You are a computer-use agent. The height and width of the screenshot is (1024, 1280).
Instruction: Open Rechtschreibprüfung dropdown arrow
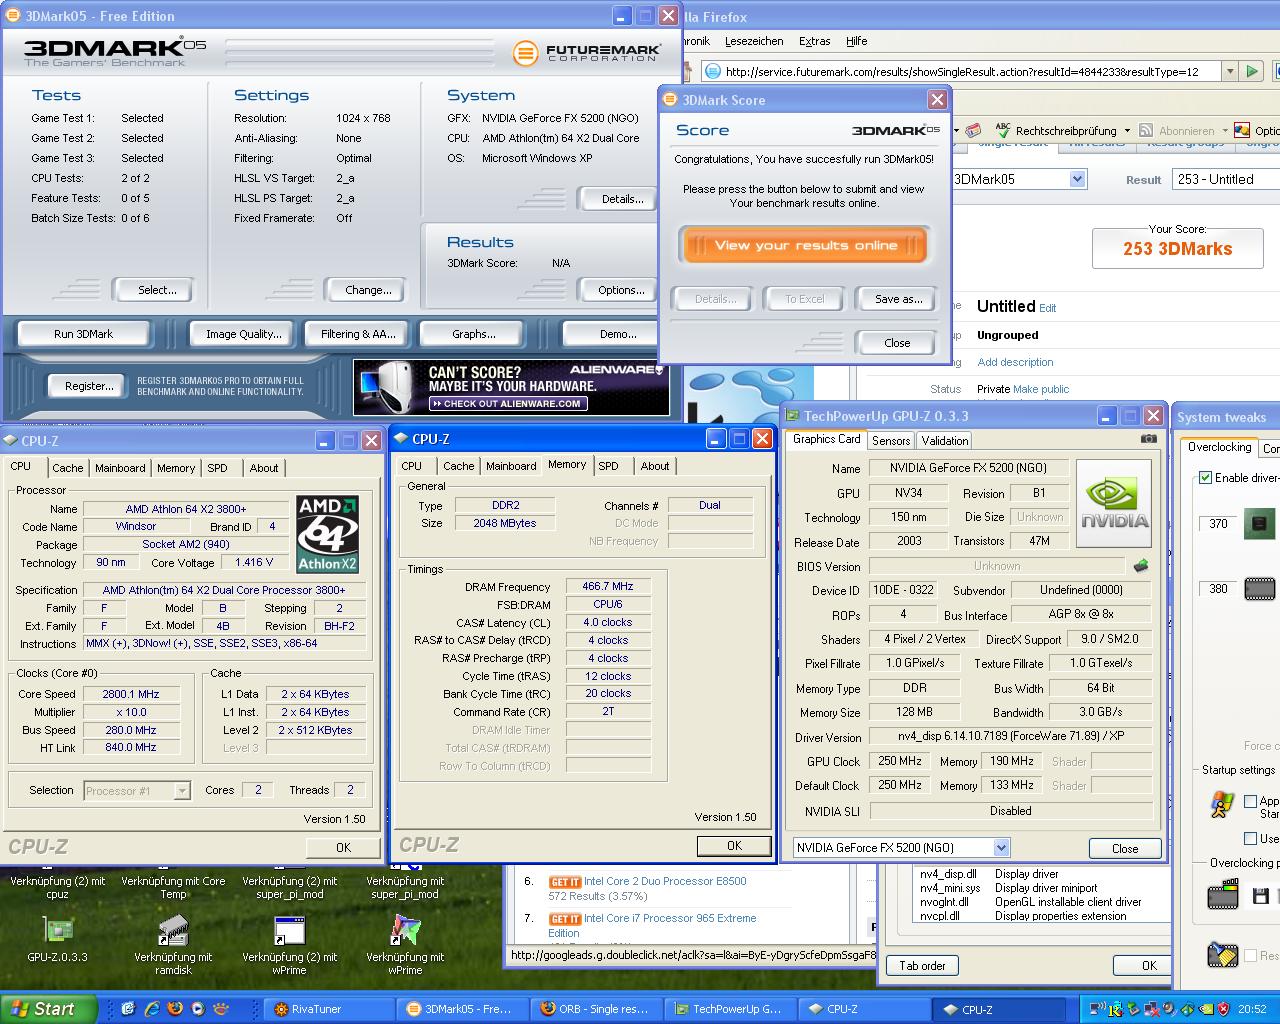[1127, 130]
